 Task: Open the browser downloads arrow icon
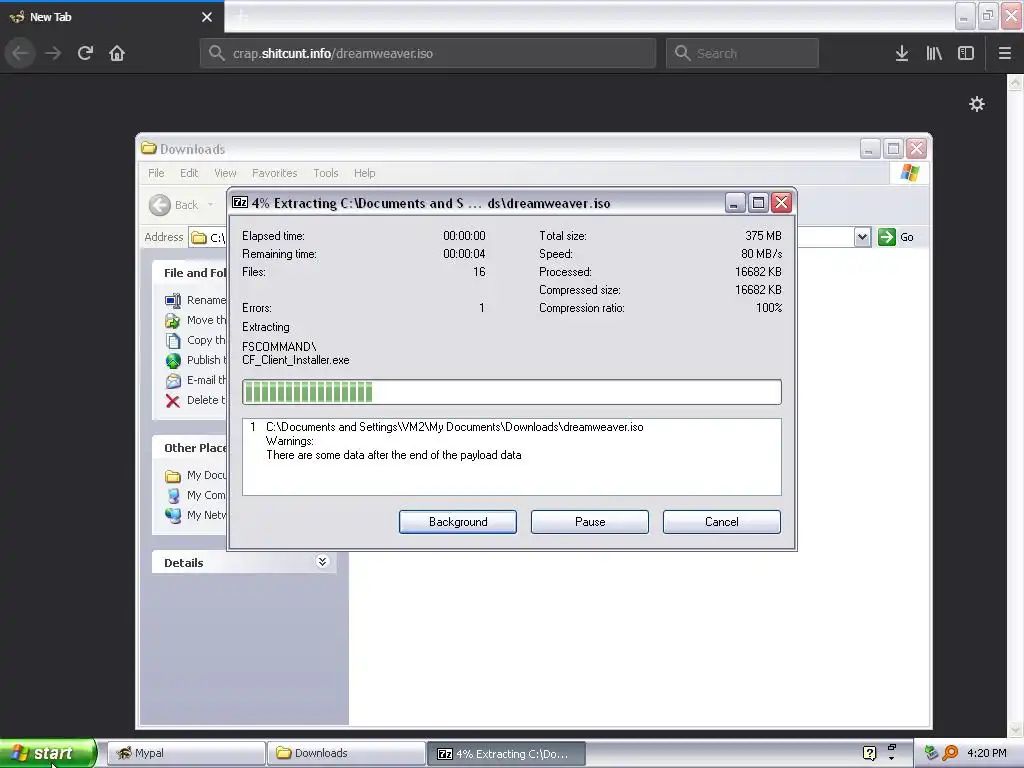point(902,53)
